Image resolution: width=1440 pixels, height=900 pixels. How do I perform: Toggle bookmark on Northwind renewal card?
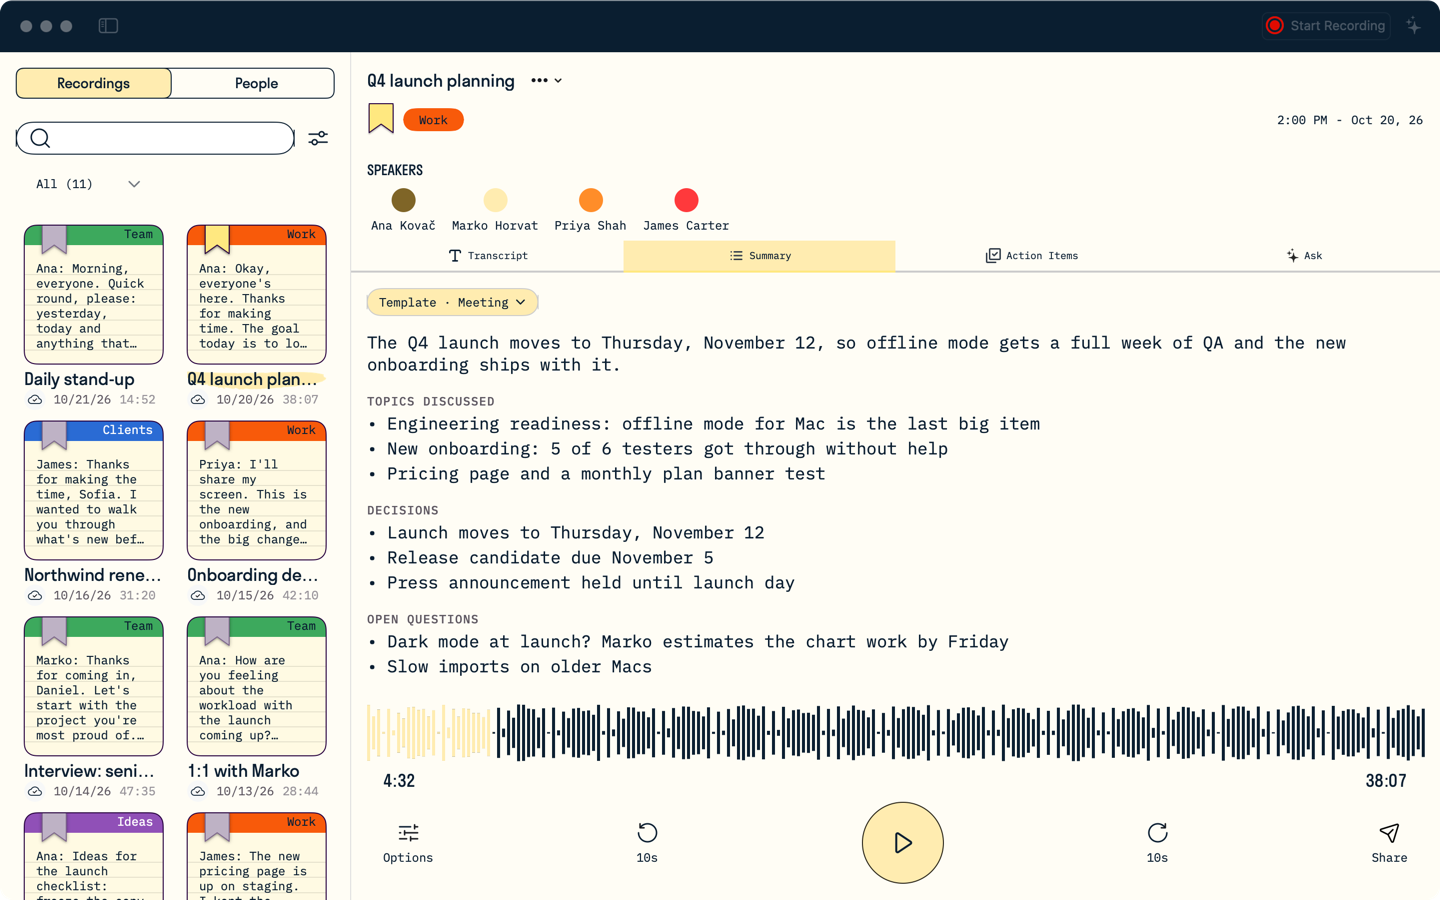[x=54, y=434]
